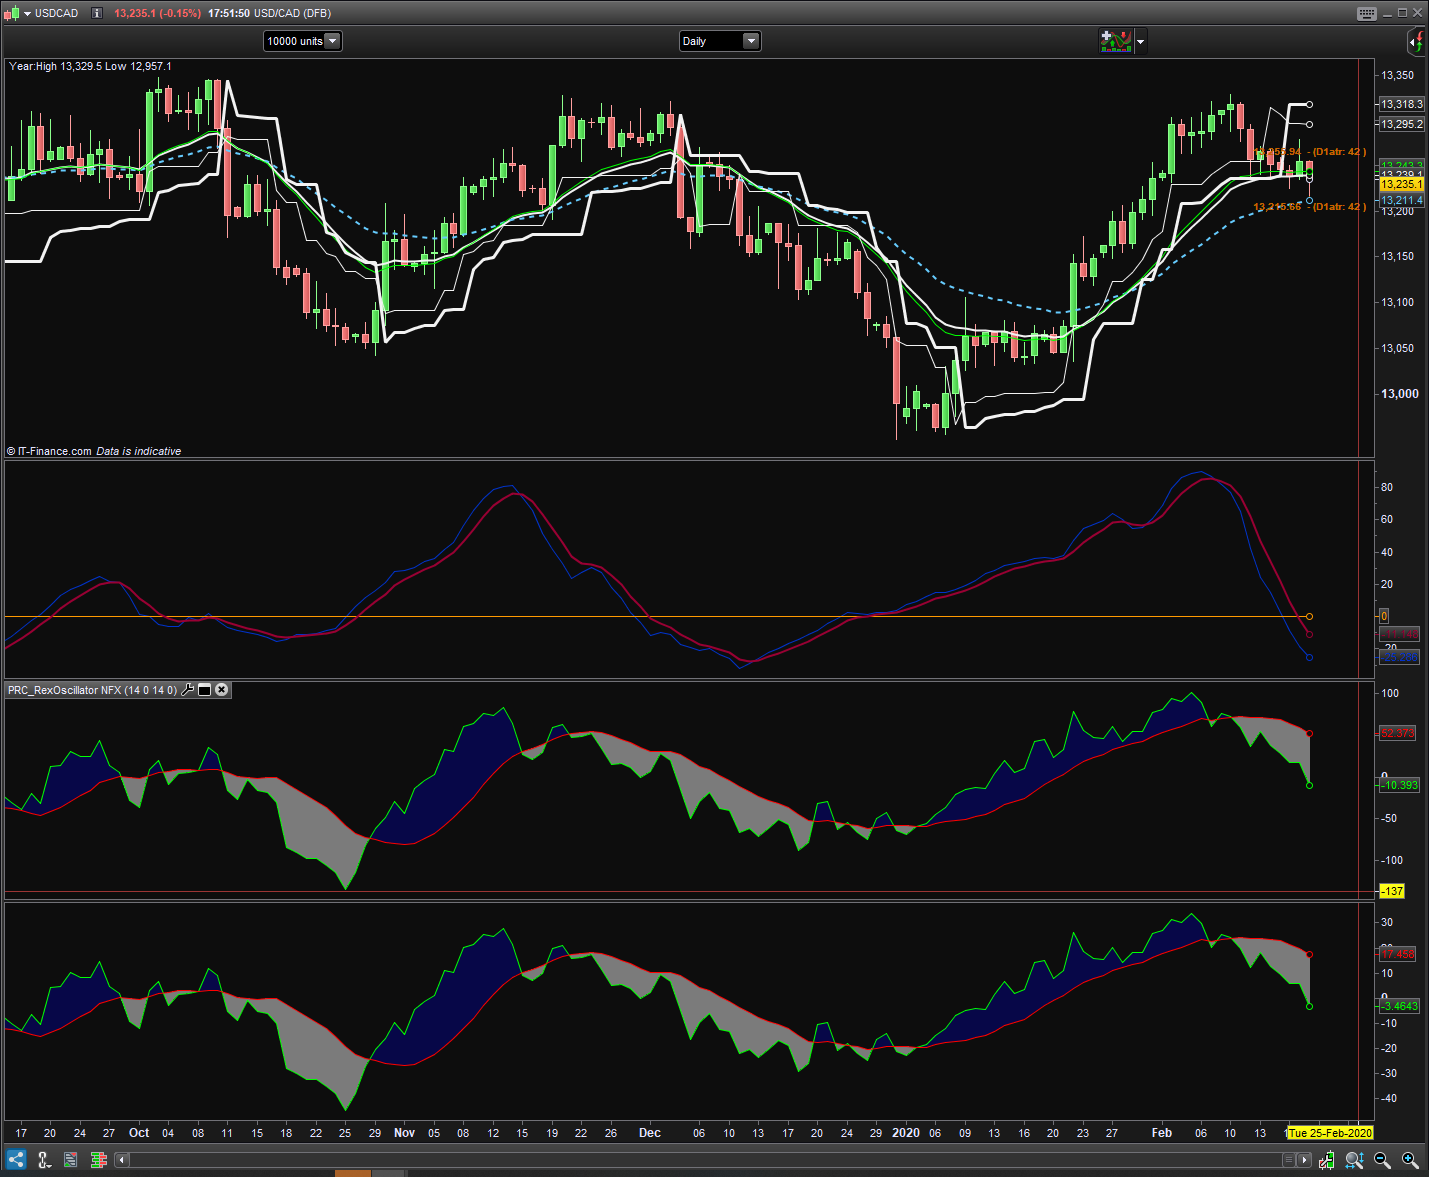The image size is (1429, 1177).
Task: Open the on-screen keyboard icon in title bar
Action: [x=1366, y=13]
